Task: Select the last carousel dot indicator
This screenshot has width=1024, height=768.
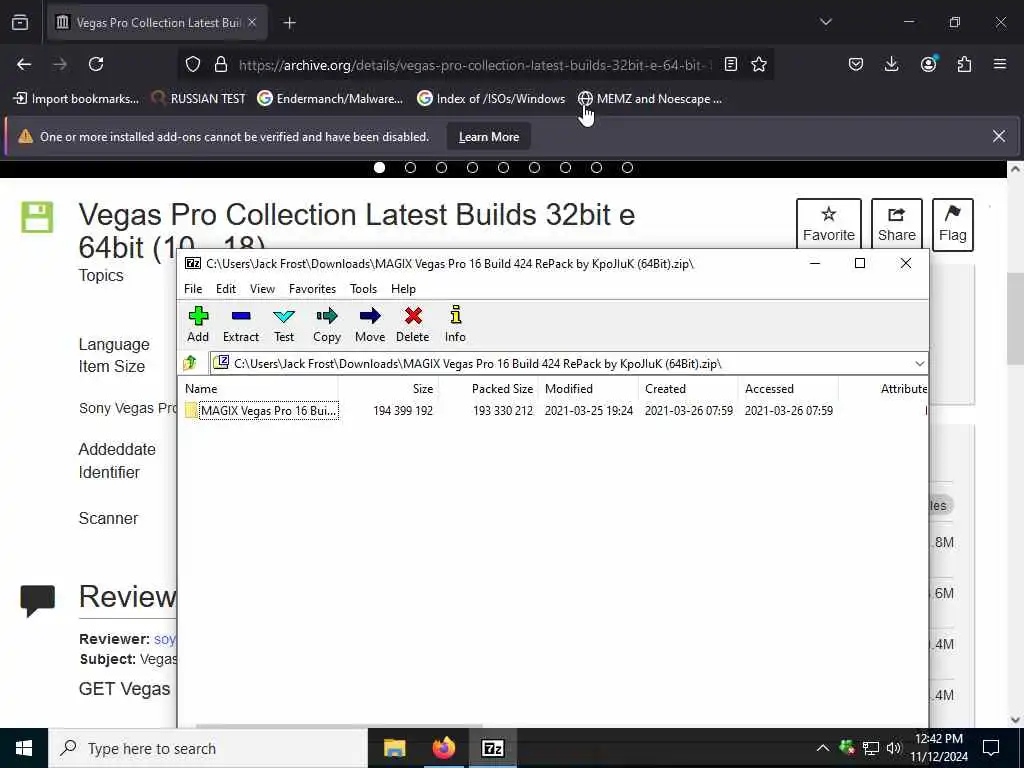Action: pyautogui.click(x=628, y=168)
